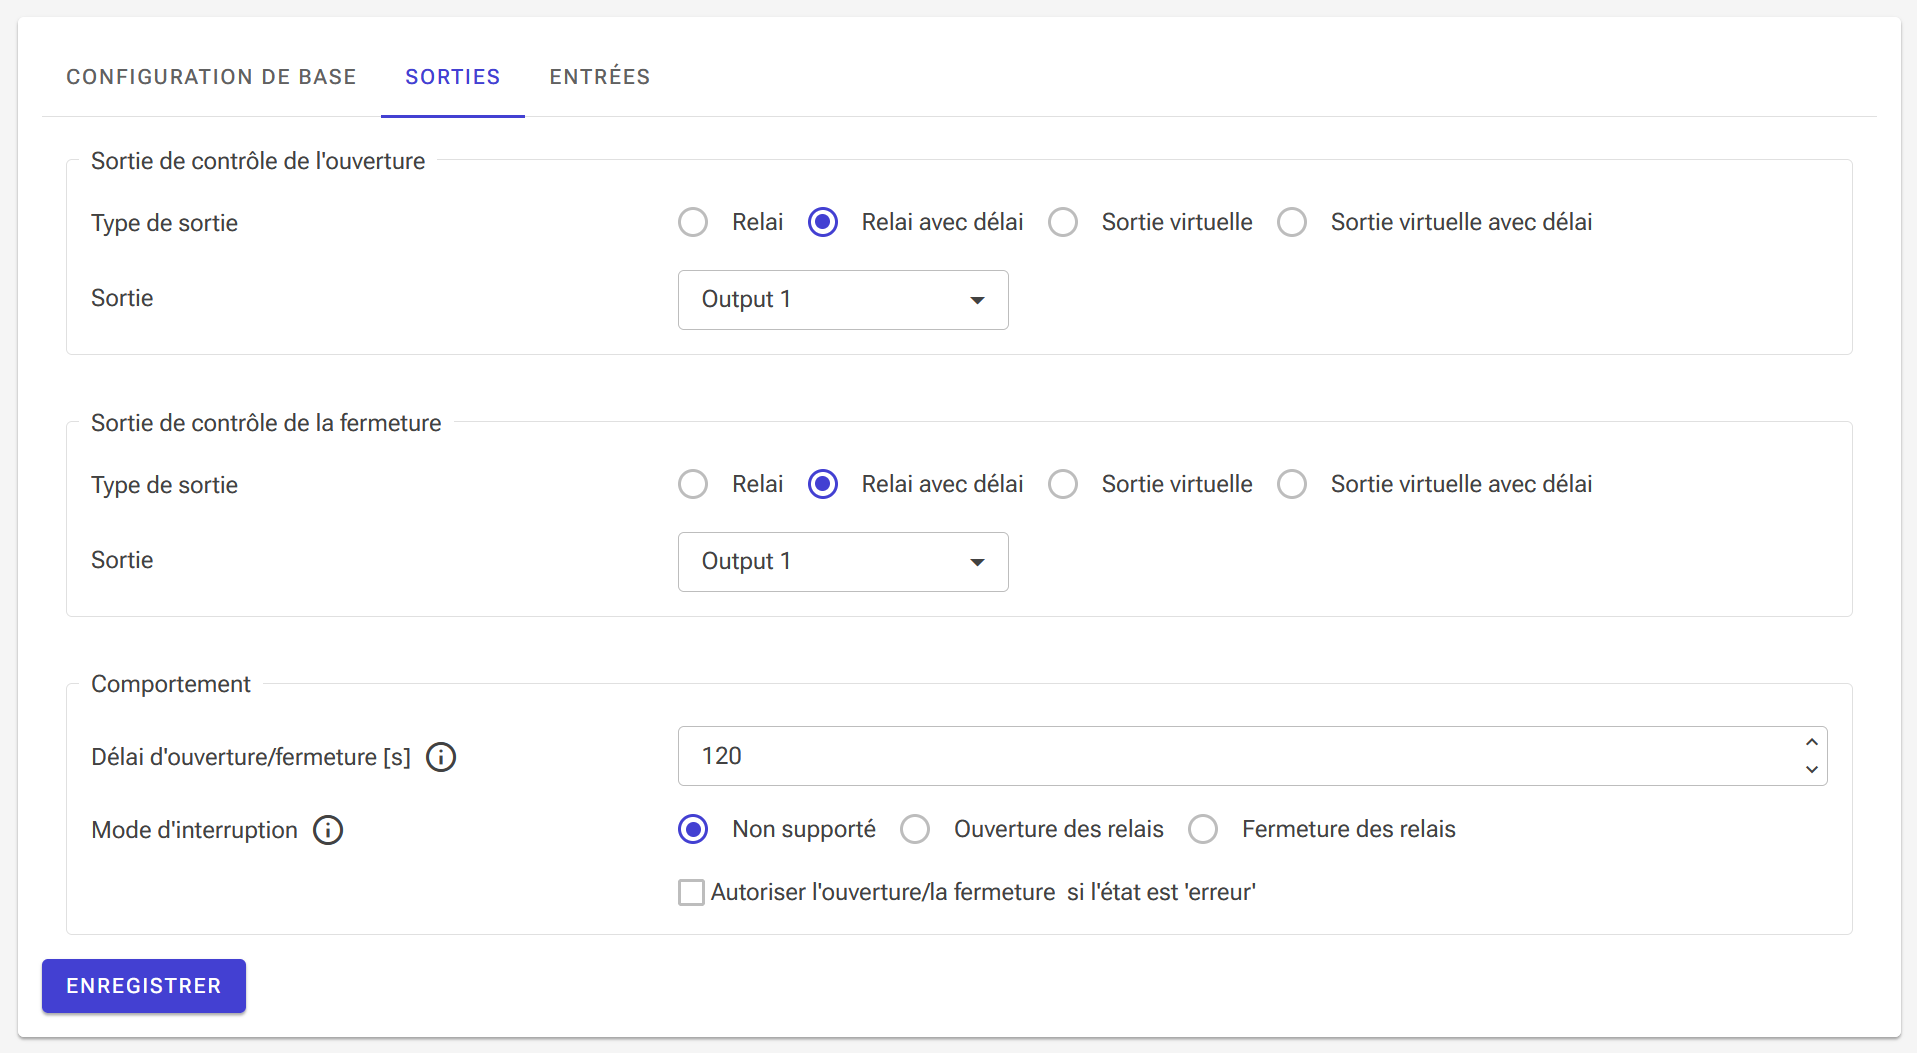This screenshot has width=1917, height=1053.
Task: Open the closing control Sortie dropdown
Action: tap(843, 562)
